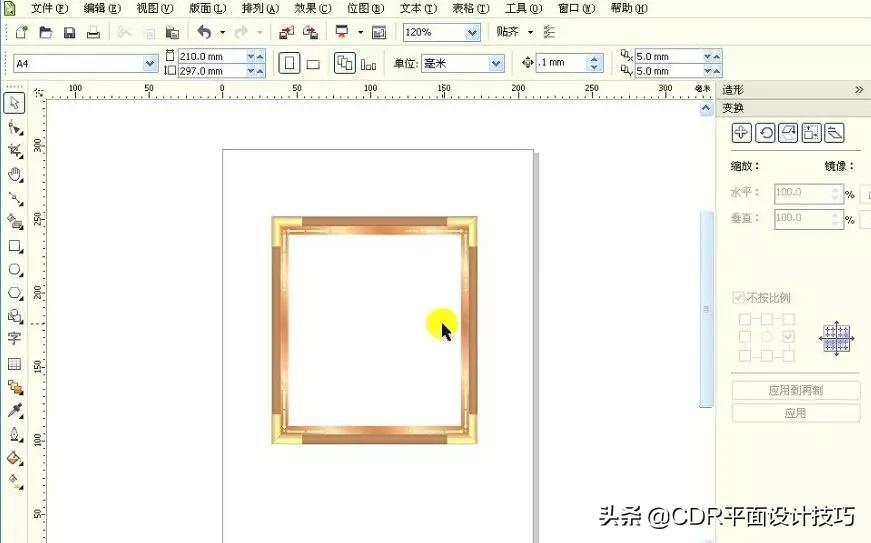Click the Paste clipboard icon
The height and width of the screenshot is (543, 871).
pyautogui.click(x=173, y=33)
